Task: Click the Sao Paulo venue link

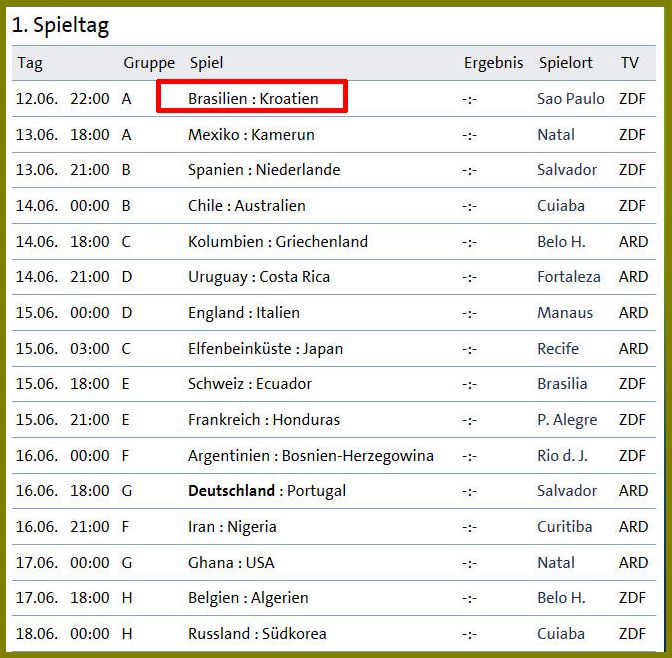Action: click(570, 98)
